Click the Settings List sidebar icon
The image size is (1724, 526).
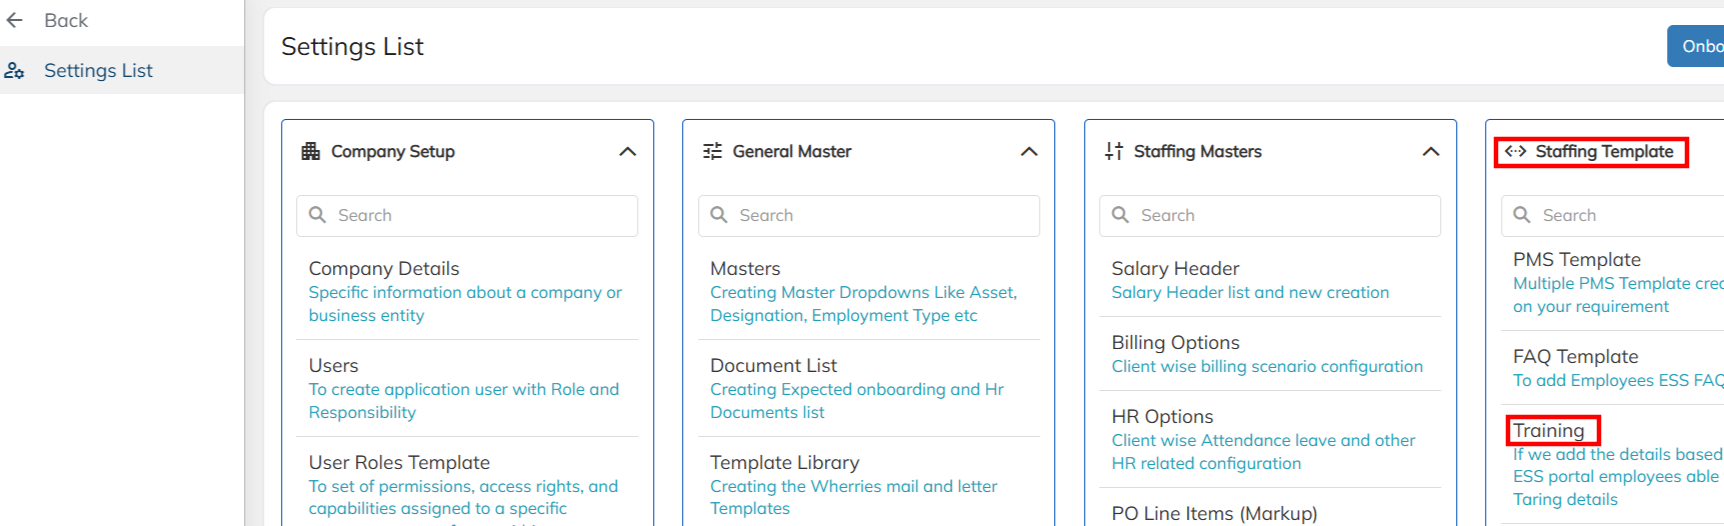15,71
